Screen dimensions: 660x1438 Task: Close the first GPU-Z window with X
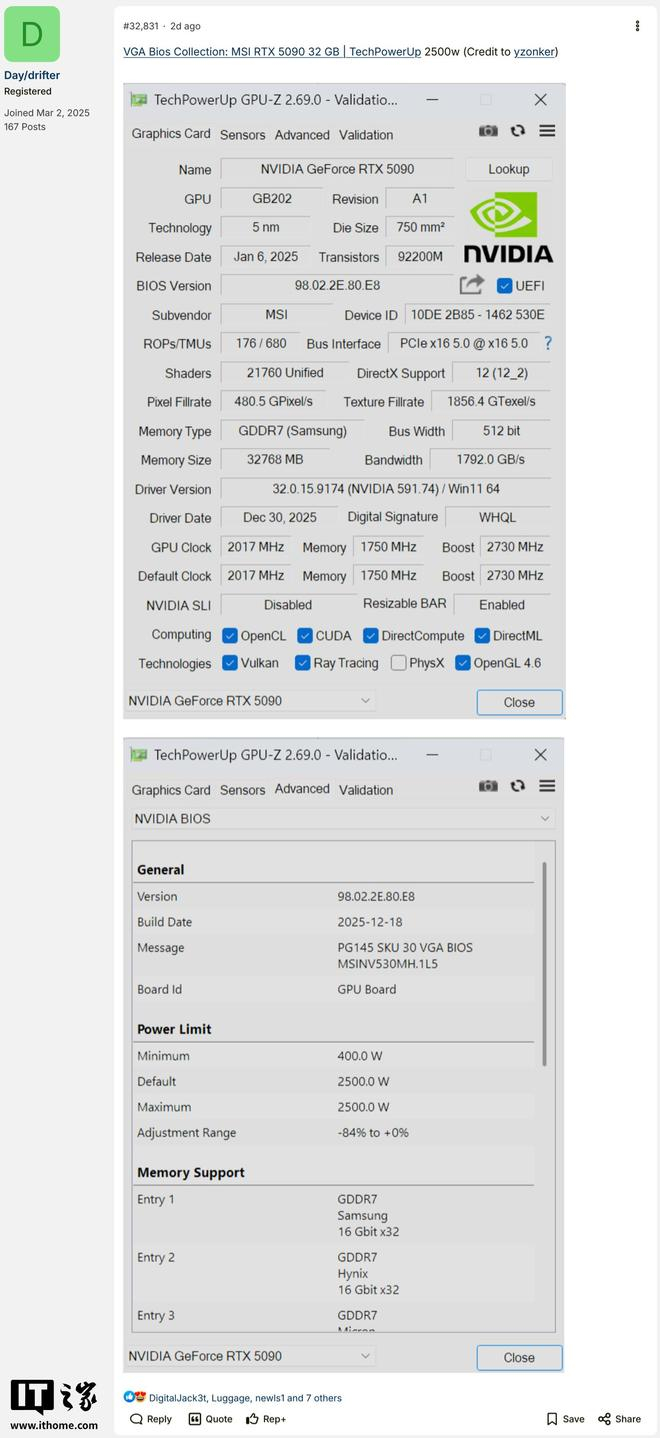coord(540,100)
